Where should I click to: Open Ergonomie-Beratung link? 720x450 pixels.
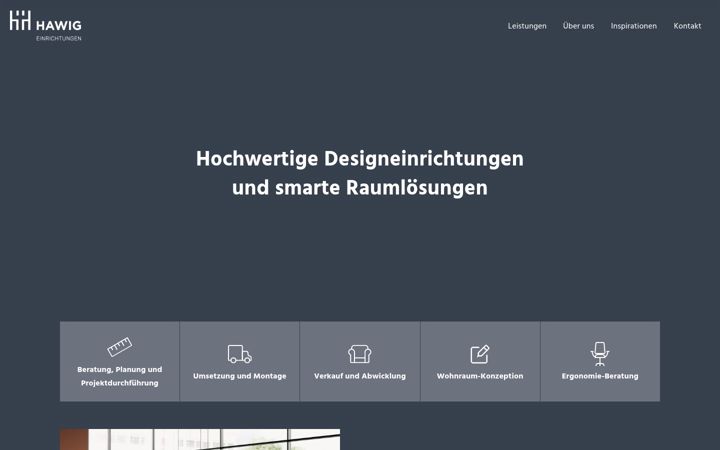pos(600,376)
